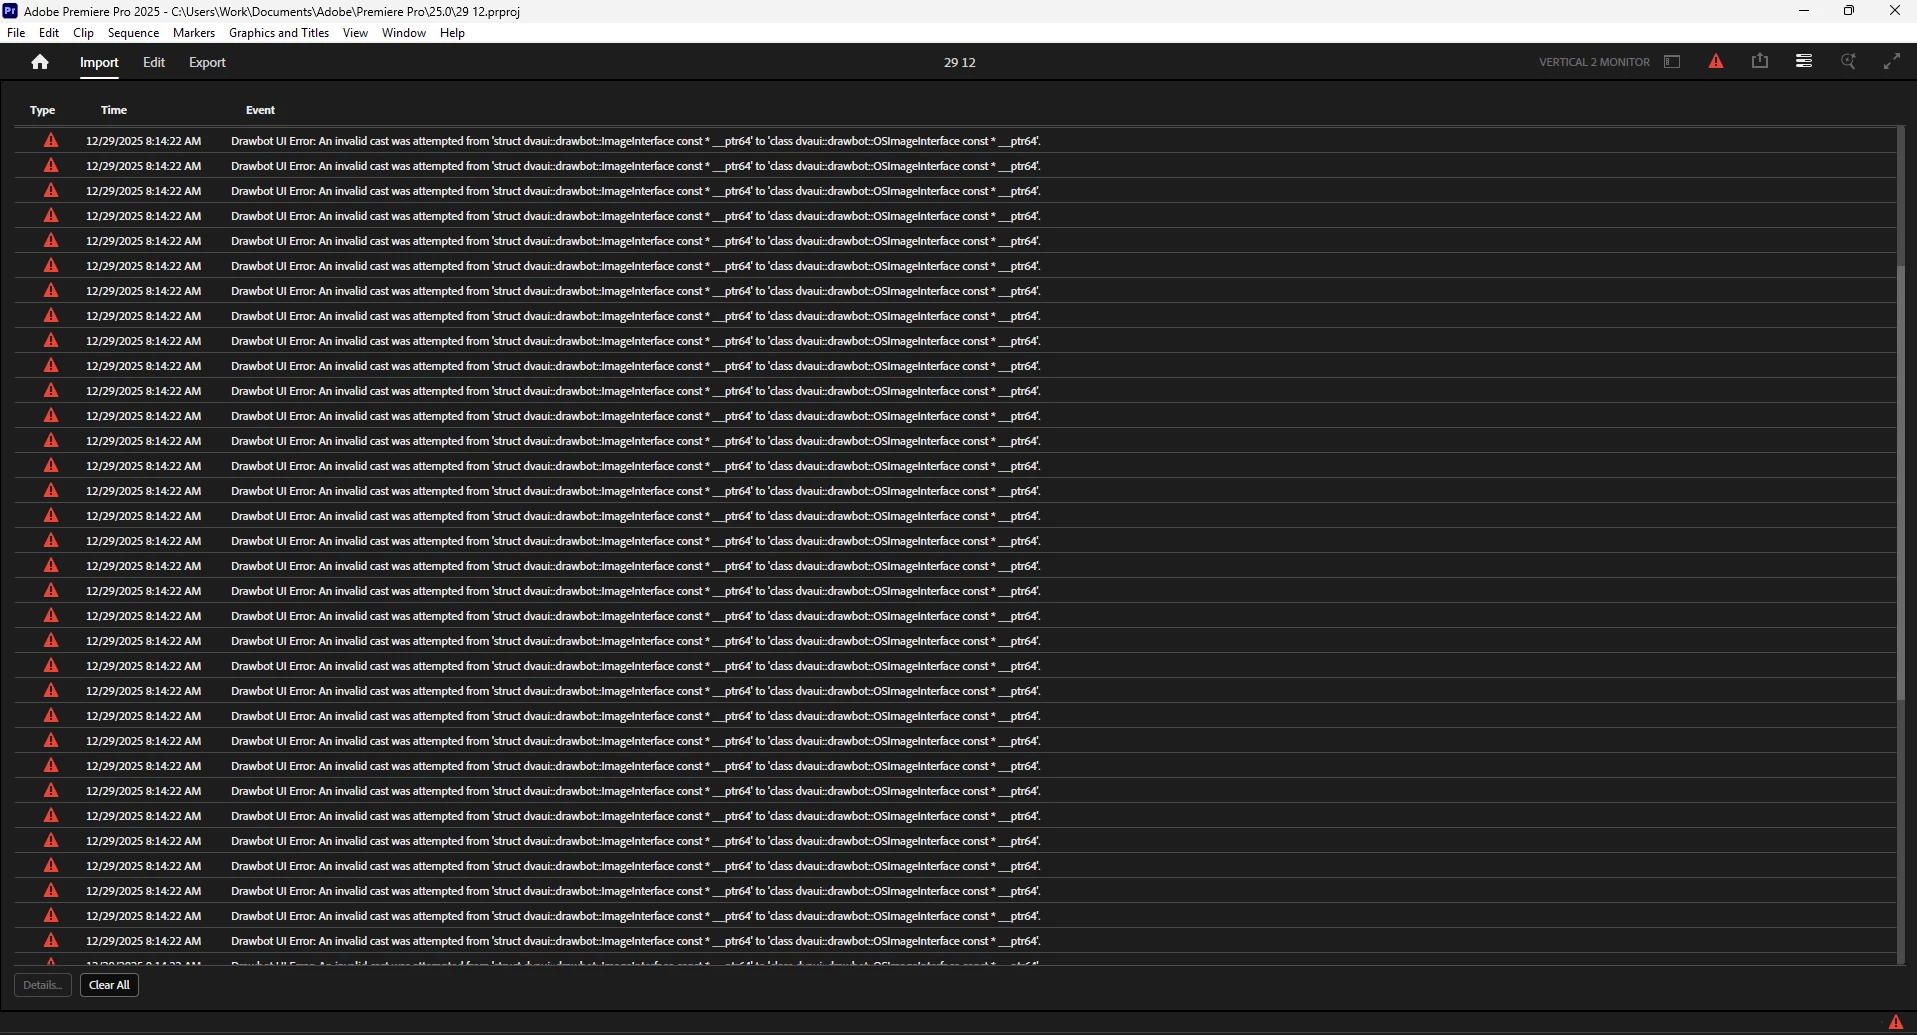
Task: Sort by the Event column header
Action: click(260, 110)
